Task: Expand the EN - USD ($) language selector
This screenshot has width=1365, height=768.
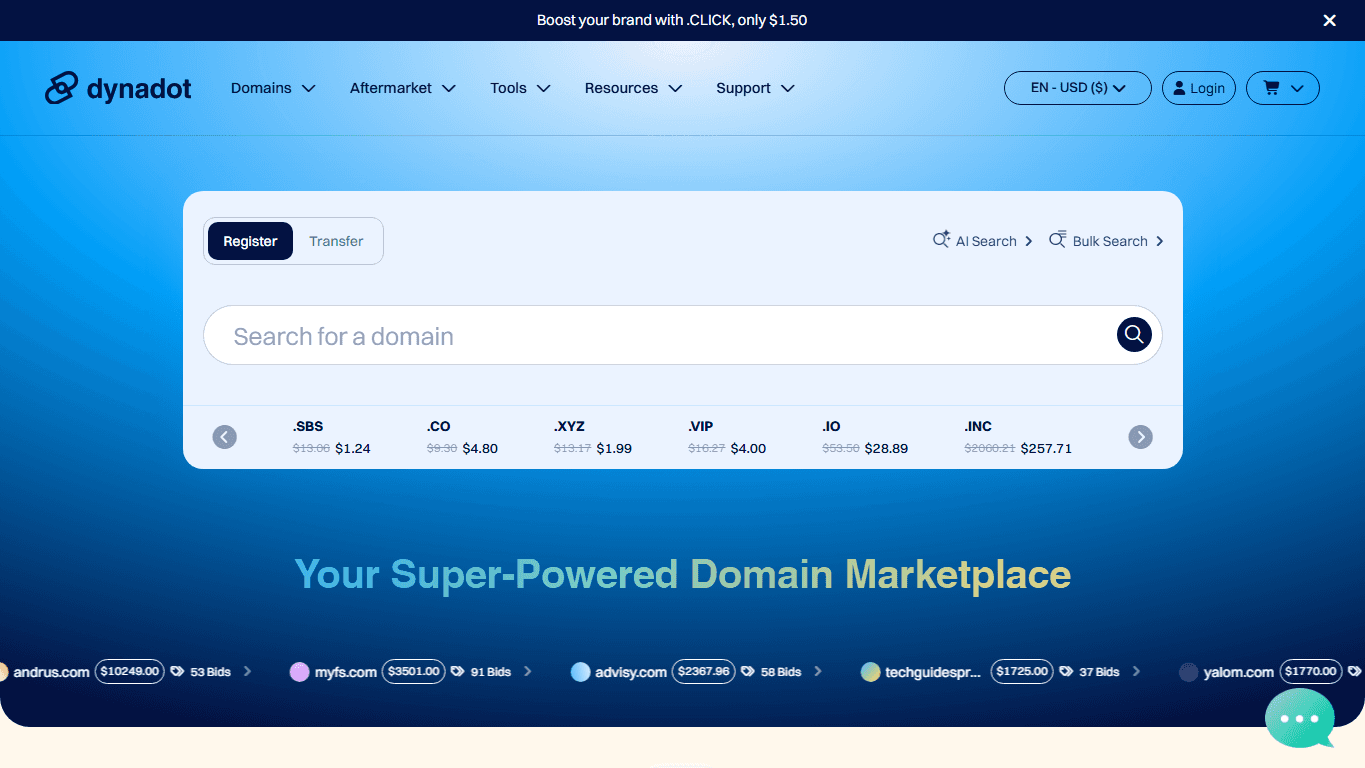Action: pyautogui.click(x=1078, y=88)
